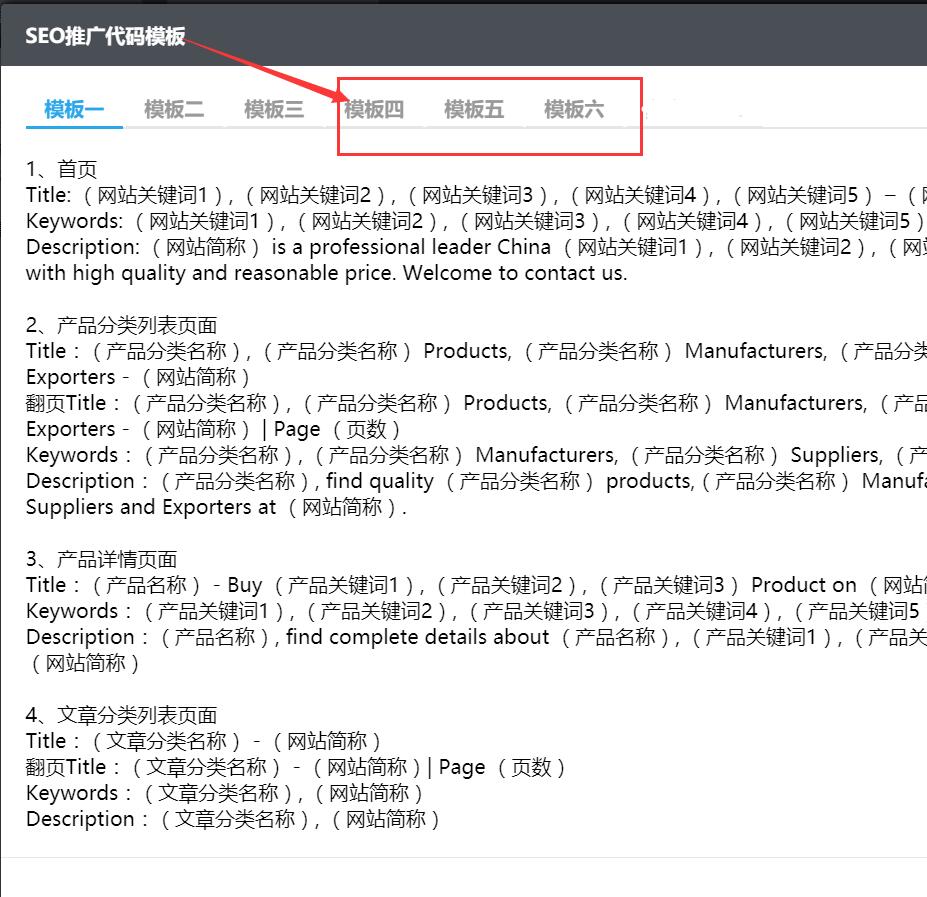Switch to the 模板三 tab
The height and width of the screenshot is (897, 927).
(x=272, y=110)
